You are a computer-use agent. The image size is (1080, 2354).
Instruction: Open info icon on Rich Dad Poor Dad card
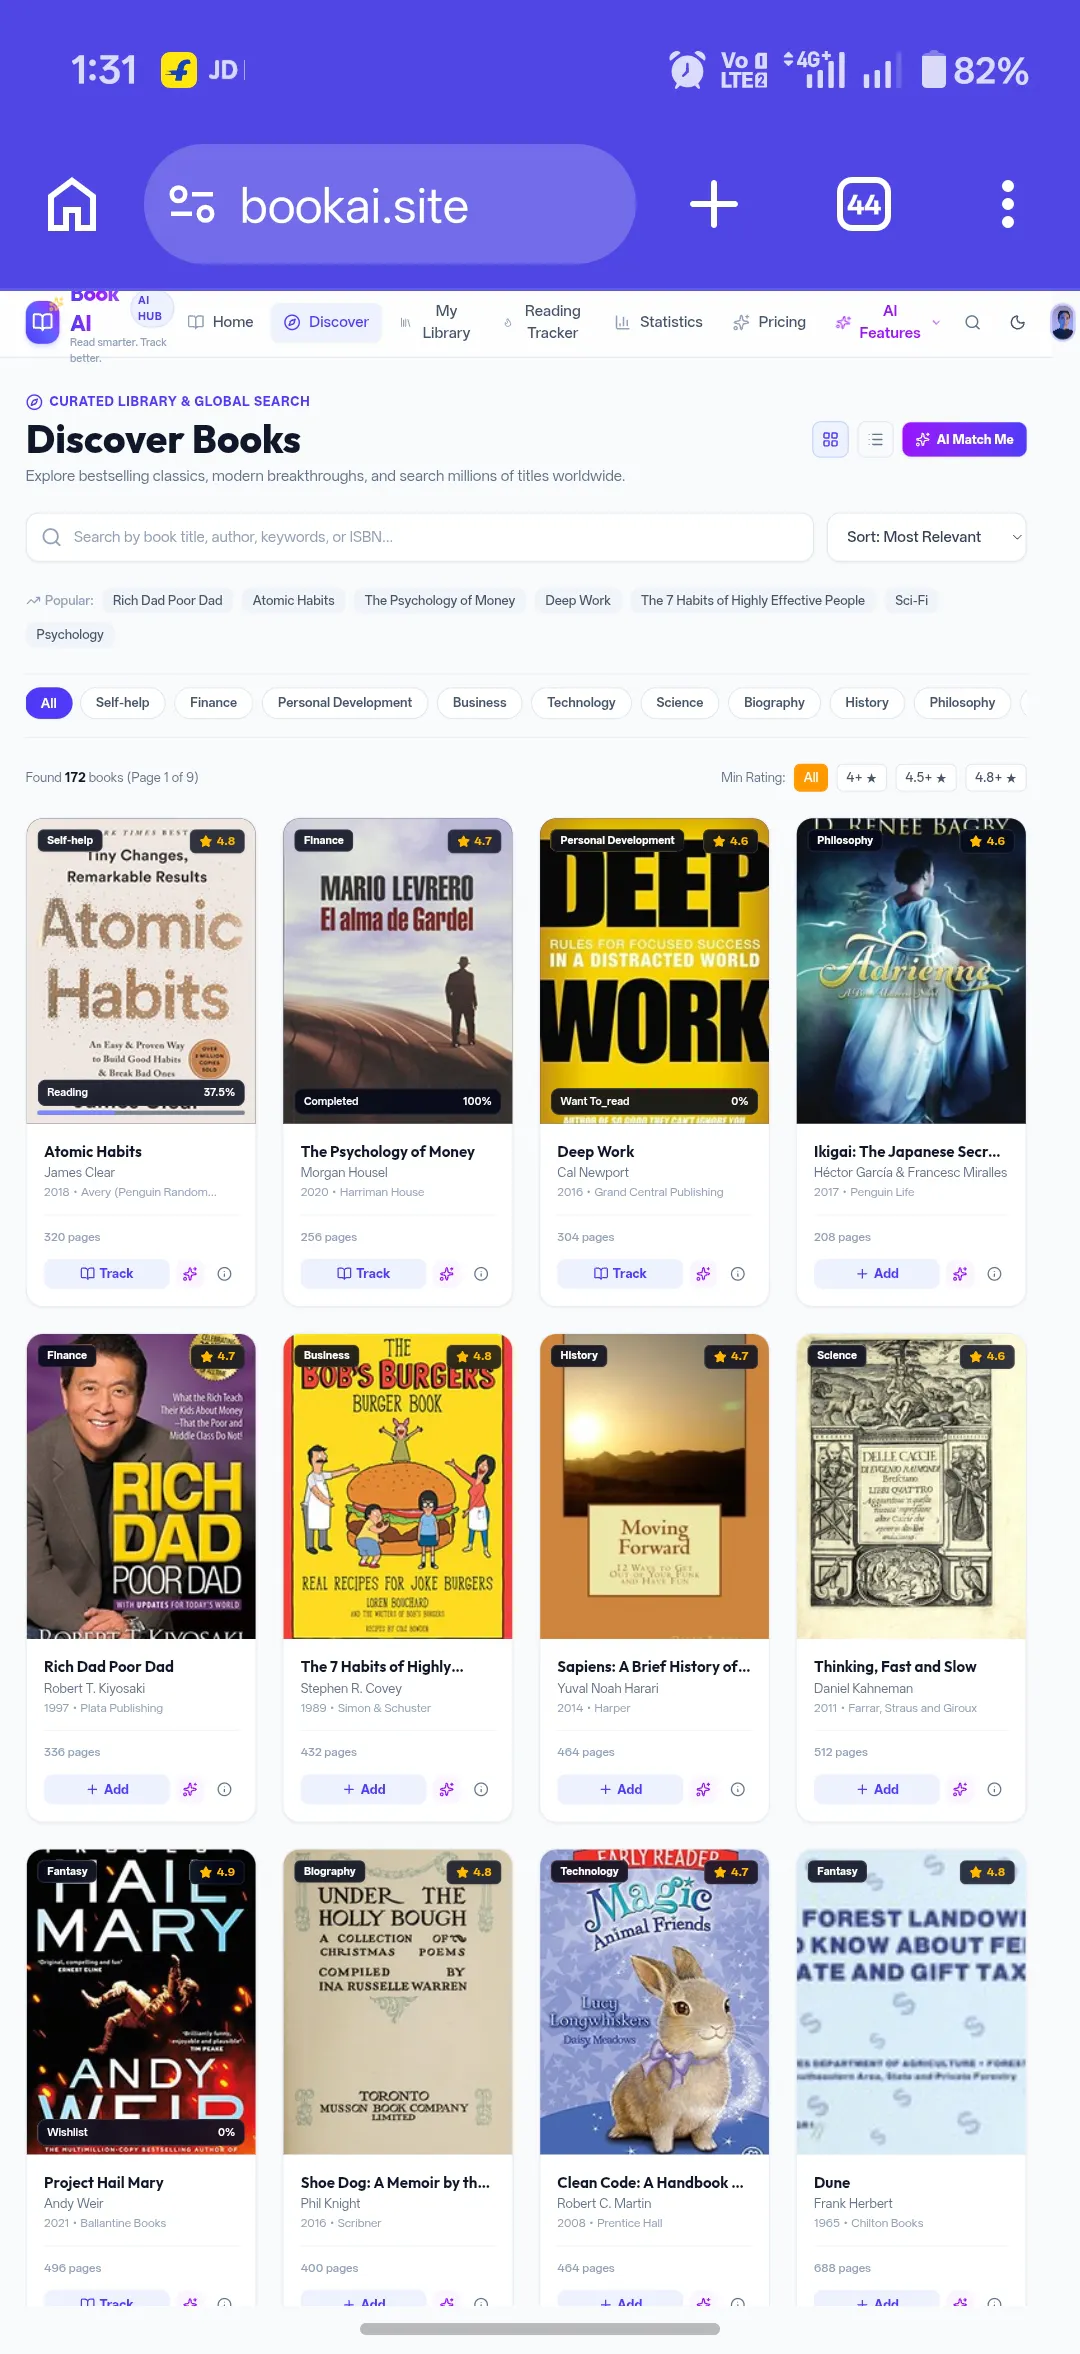coord(225,1789)
